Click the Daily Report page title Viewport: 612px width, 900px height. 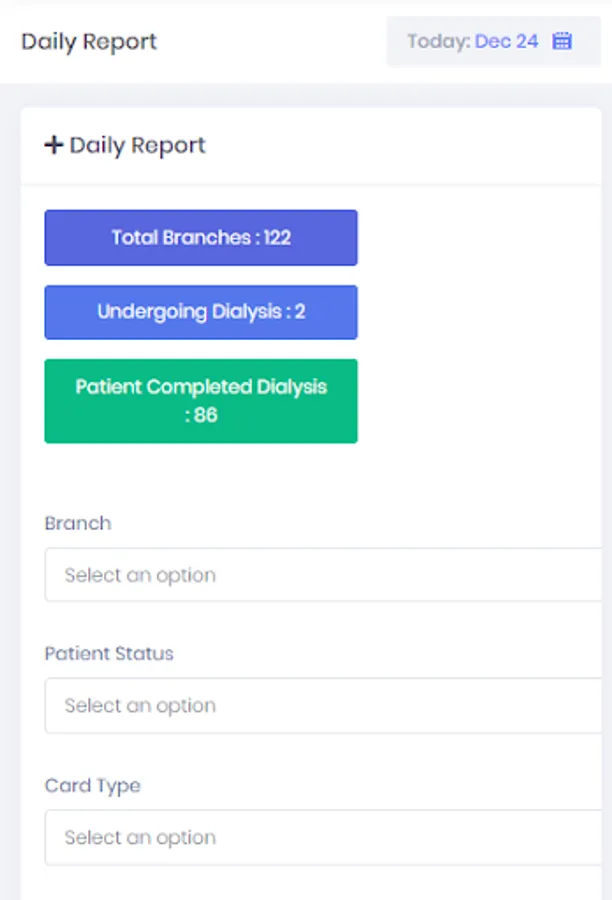pyautogui.click(x=89, y=42)
